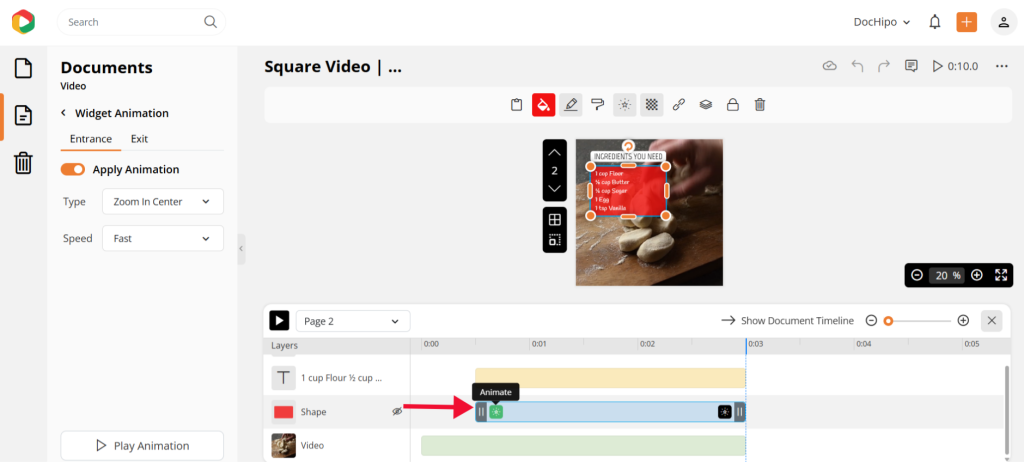Click the cloud save status icon
This screenshot has height=463, width=1024.
coord(829,66)
